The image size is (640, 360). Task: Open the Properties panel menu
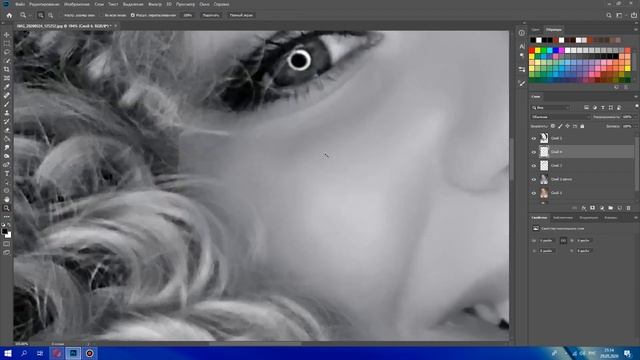click(x=636, y=218)
